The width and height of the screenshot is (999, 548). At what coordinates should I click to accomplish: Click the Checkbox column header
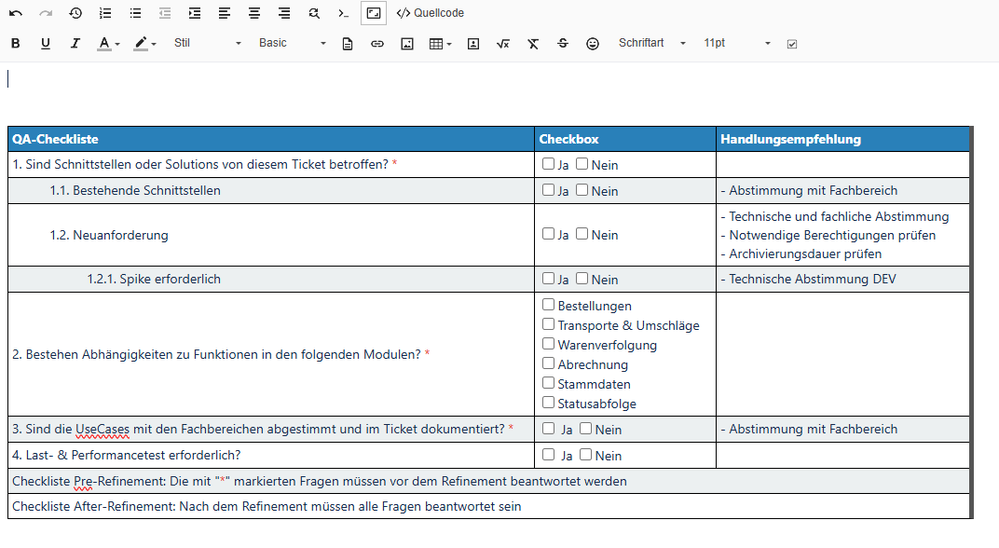625,139
